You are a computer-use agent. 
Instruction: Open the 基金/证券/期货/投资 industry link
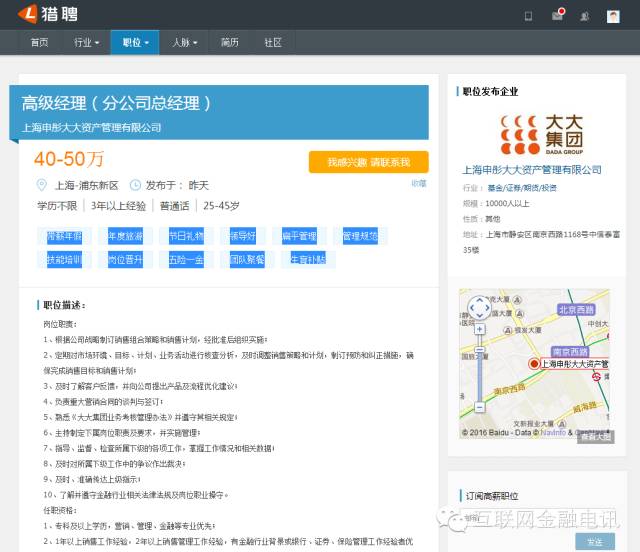click(522, 188)
